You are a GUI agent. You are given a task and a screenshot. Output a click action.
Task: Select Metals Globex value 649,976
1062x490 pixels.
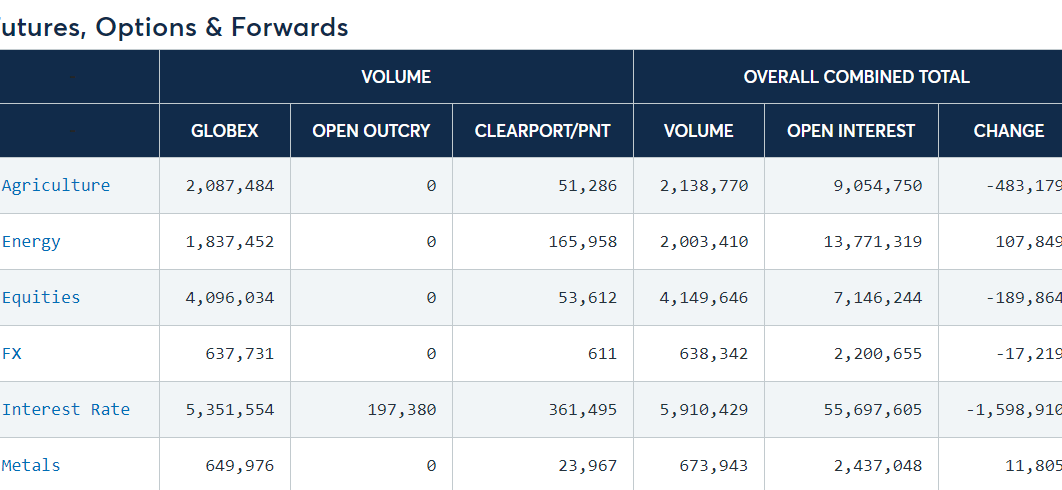[240, 465]
